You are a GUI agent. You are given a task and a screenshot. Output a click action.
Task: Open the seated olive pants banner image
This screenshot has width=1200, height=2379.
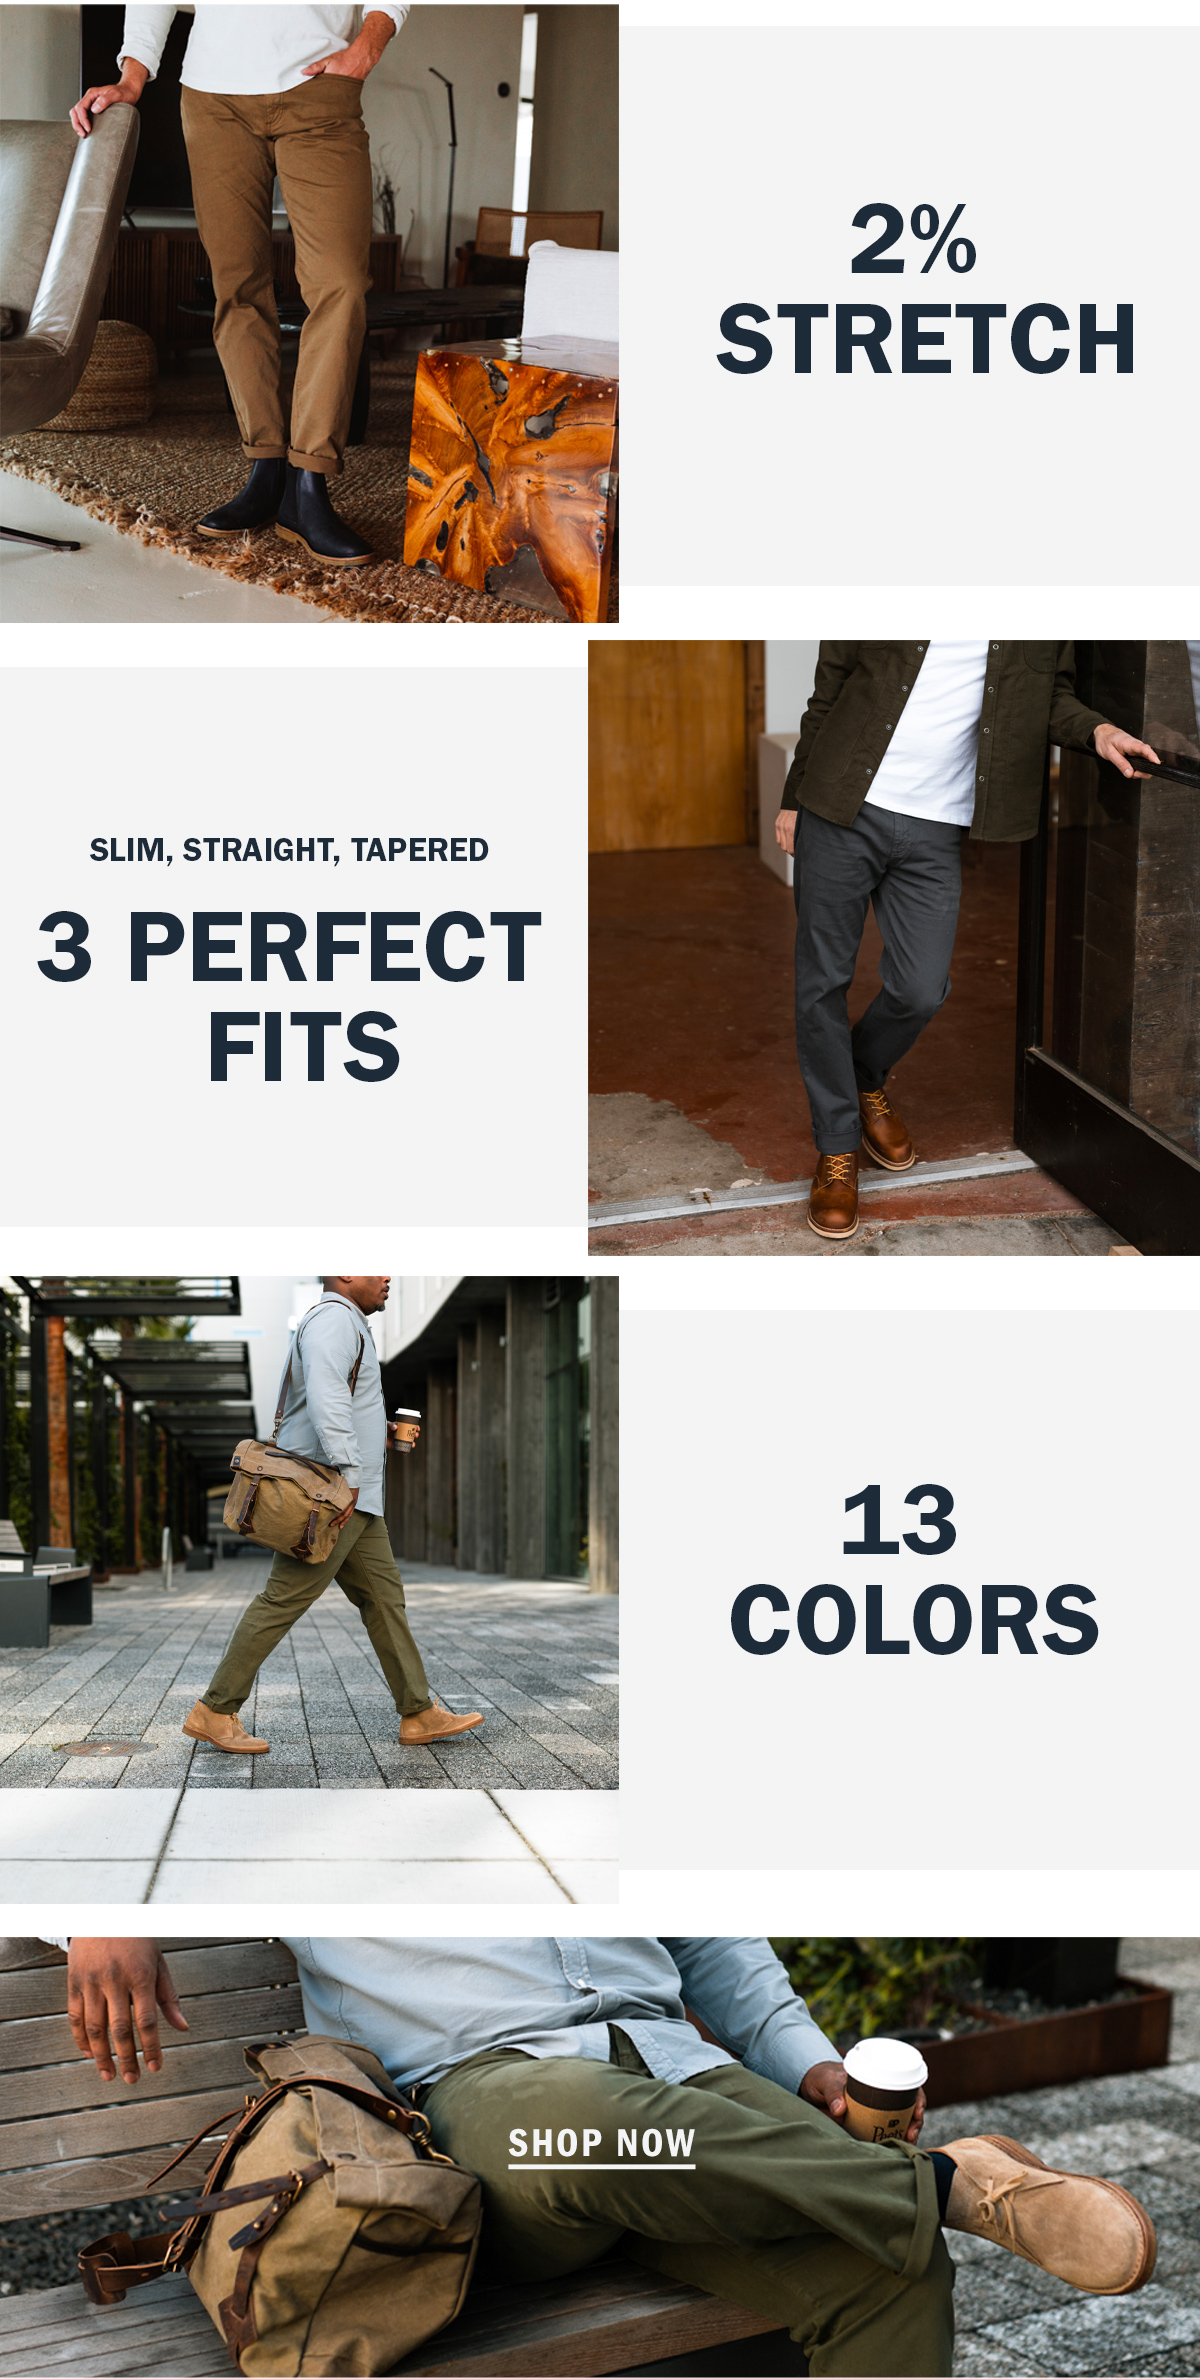click(600, 2157)
